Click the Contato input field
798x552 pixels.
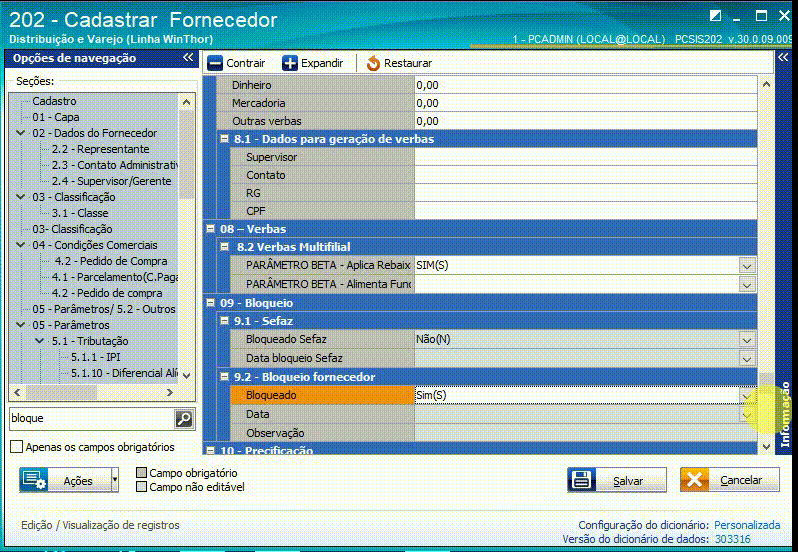tap(585, 175)
